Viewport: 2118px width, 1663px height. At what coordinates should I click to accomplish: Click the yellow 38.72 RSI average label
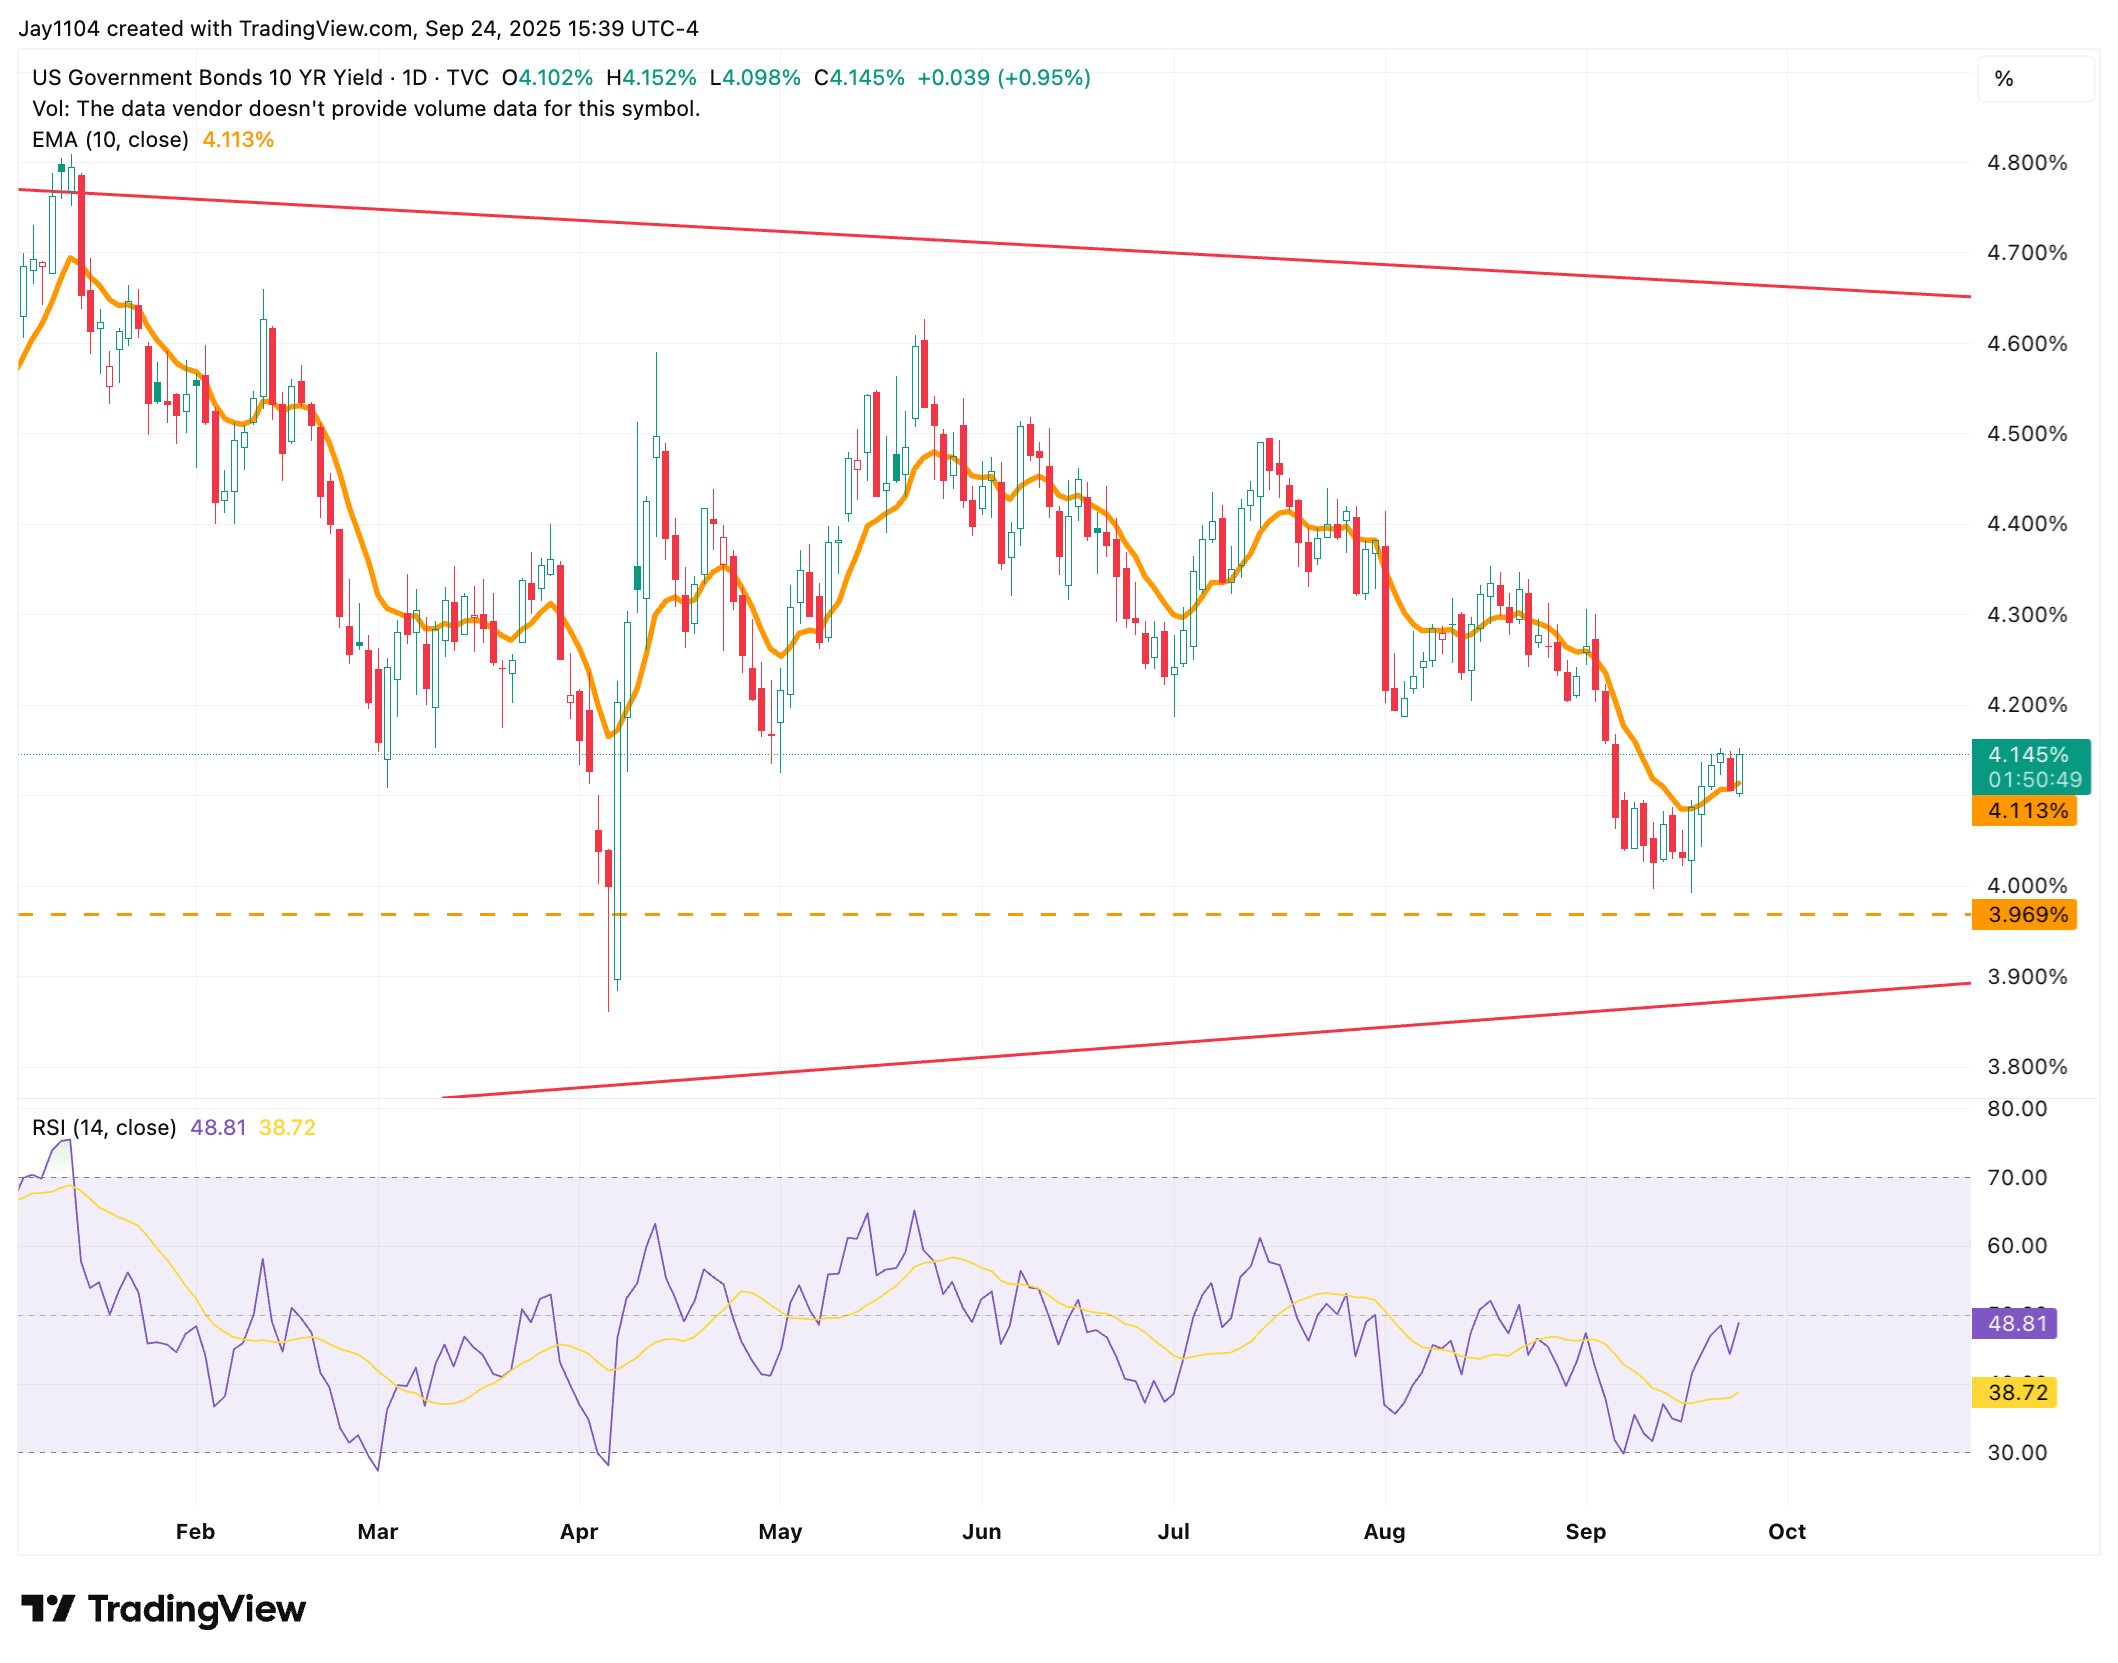pos(2015,1393)
